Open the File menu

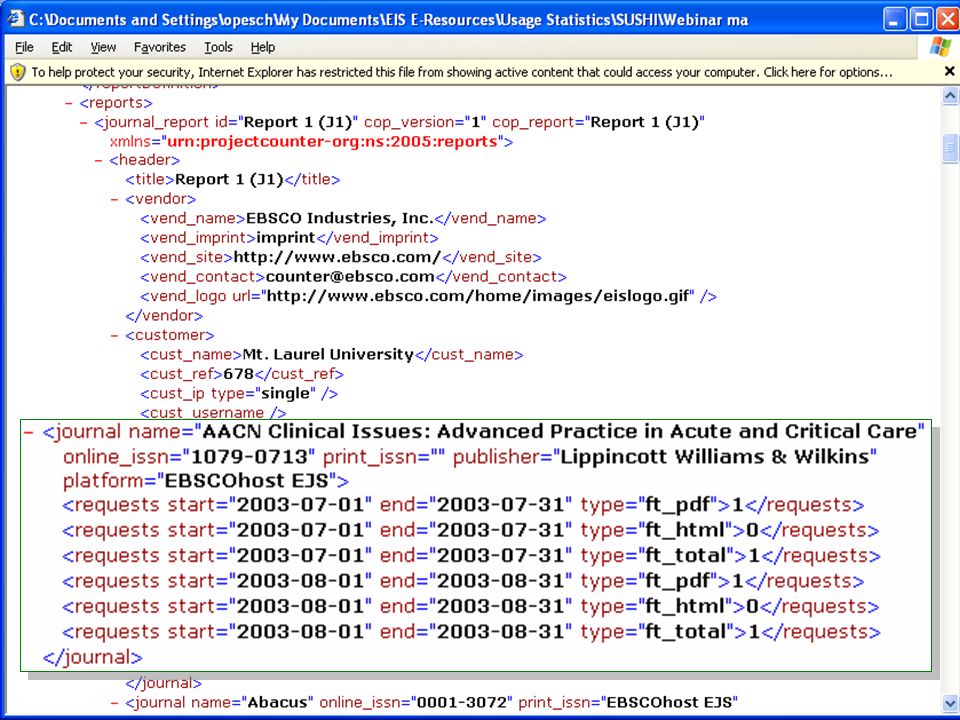click(24, 47)
